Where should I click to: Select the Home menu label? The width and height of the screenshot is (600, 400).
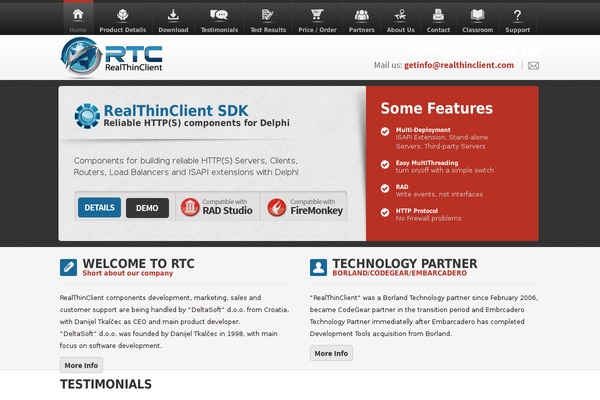(78, 30)
